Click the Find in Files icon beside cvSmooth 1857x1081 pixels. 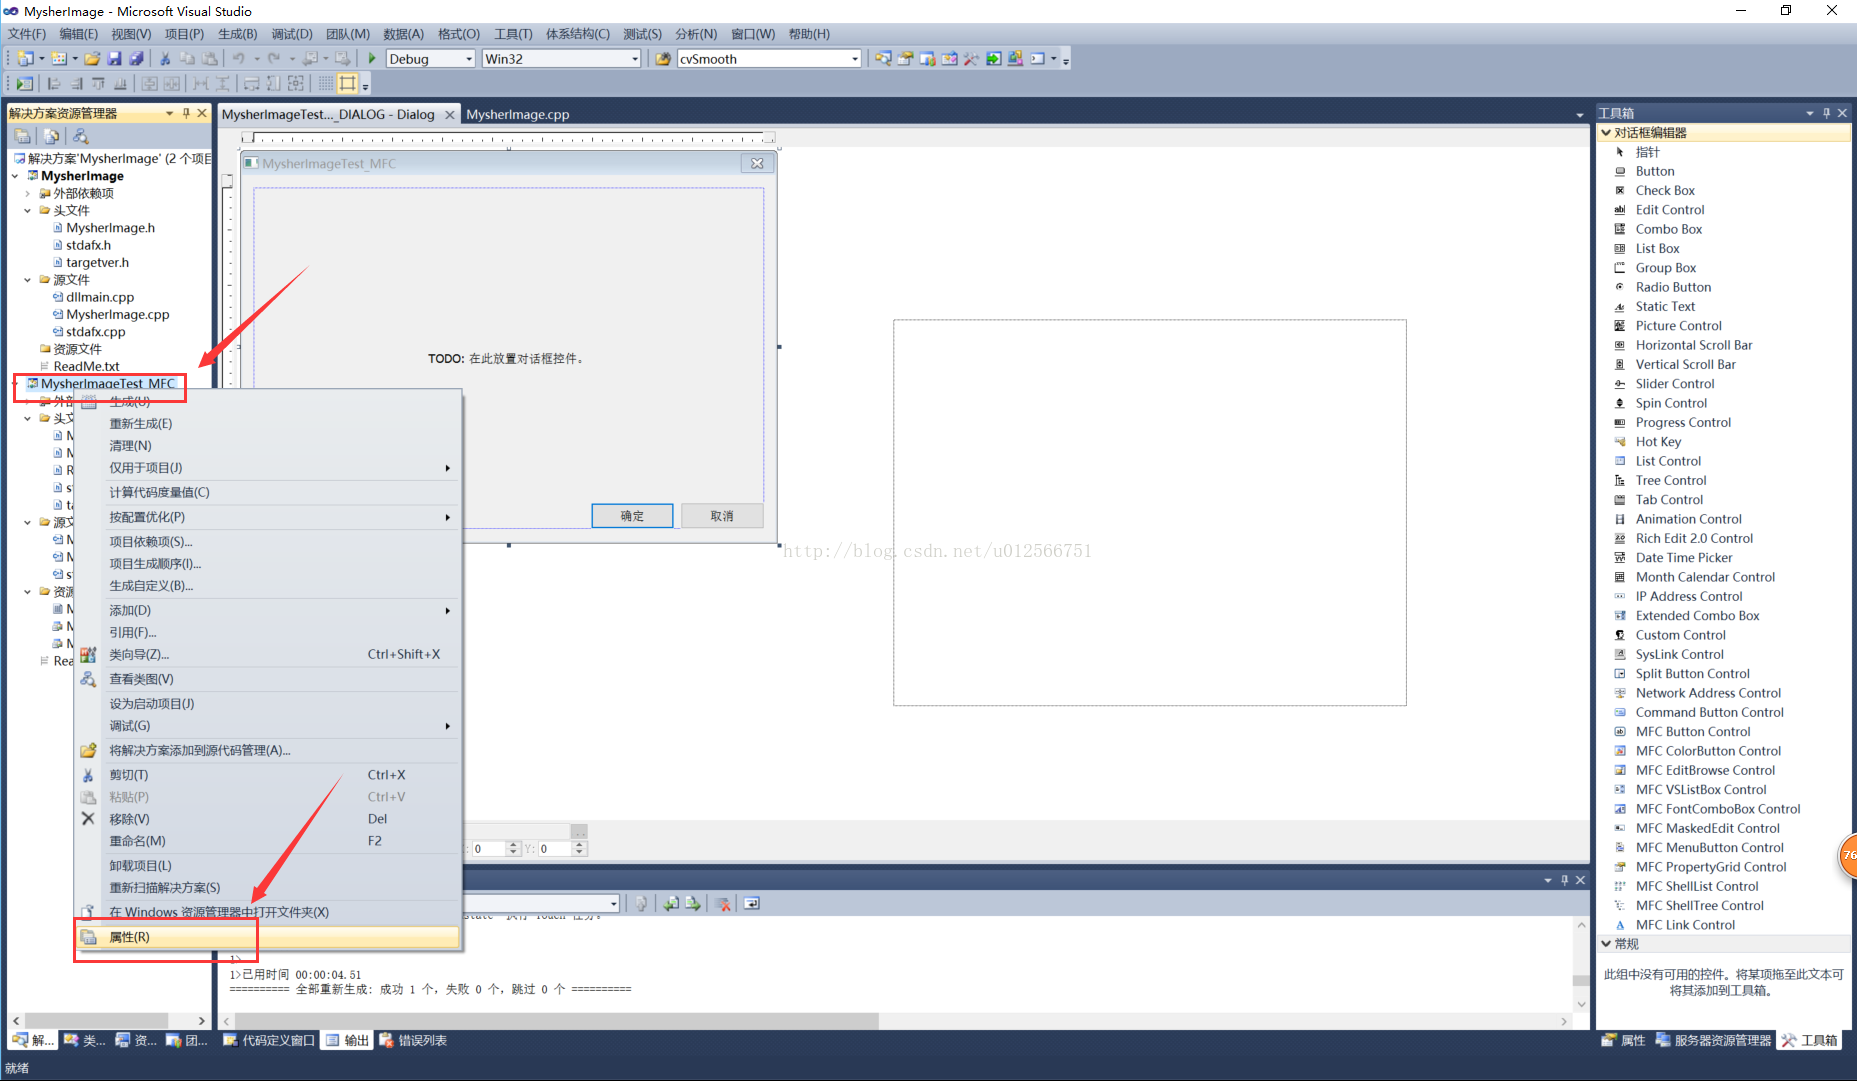click(x=663, y=59)
